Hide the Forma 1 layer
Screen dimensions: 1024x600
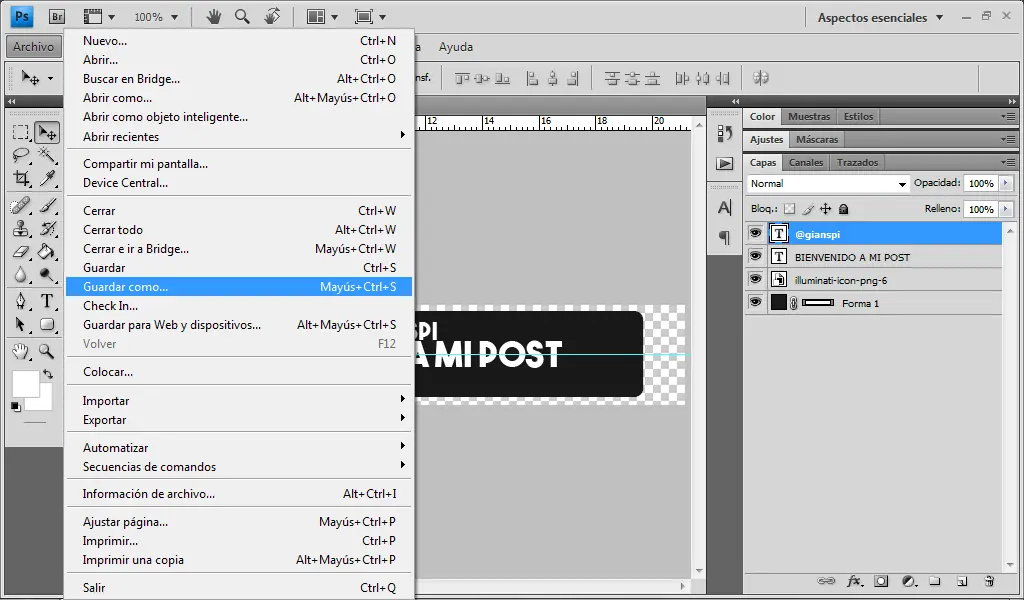756,302
